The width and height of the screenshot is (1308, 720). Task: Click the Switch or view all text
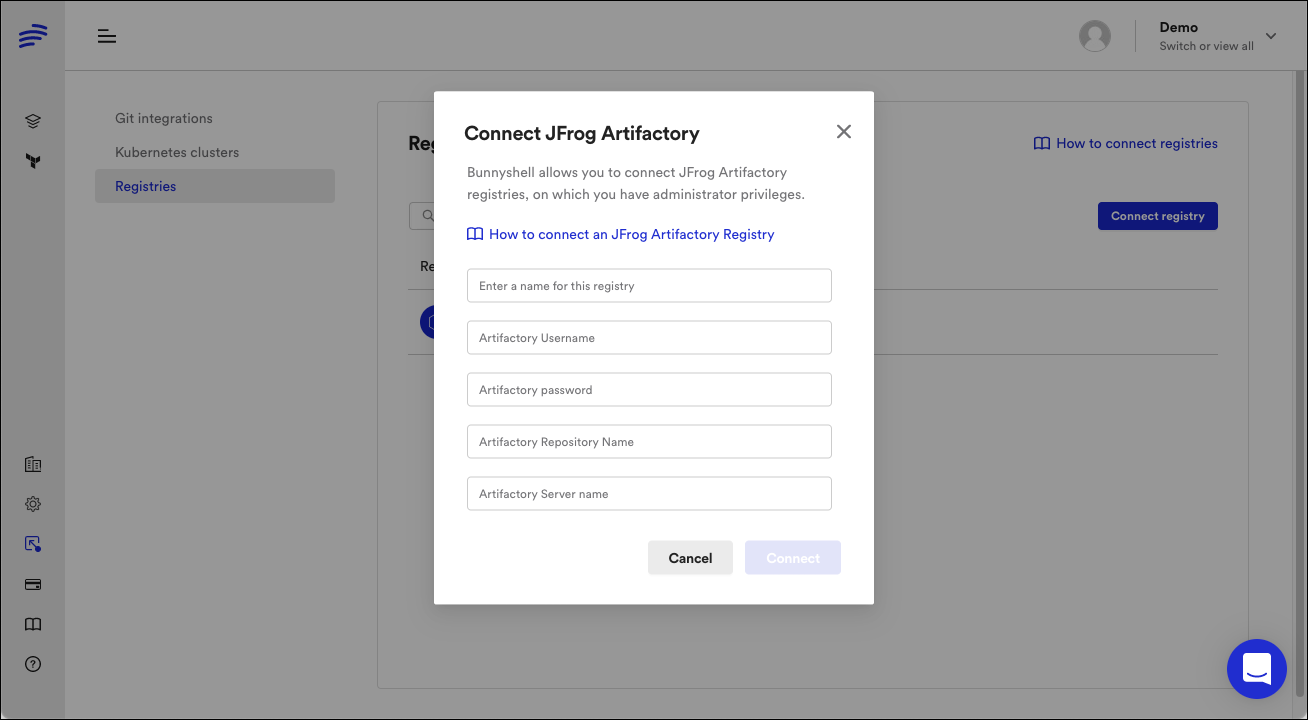pyautogui.click(x=1206, y=46)
